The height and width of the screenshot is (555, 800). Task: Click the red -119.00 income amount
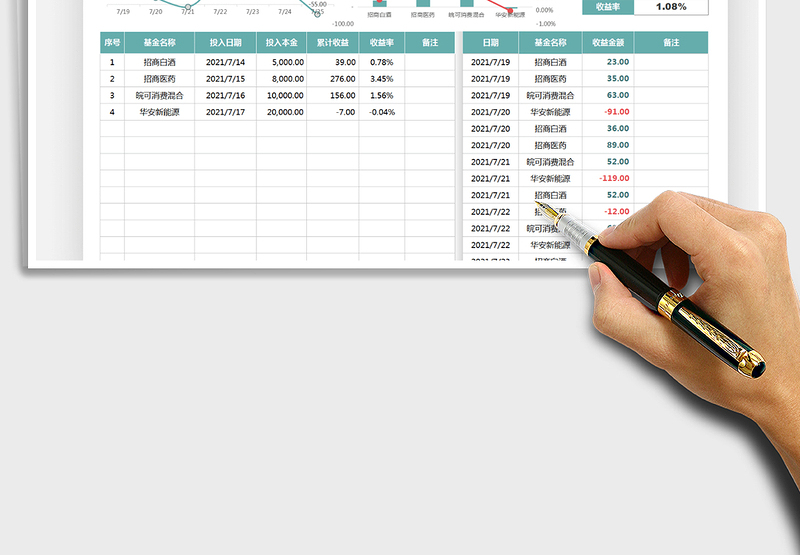tap(613, 178)
